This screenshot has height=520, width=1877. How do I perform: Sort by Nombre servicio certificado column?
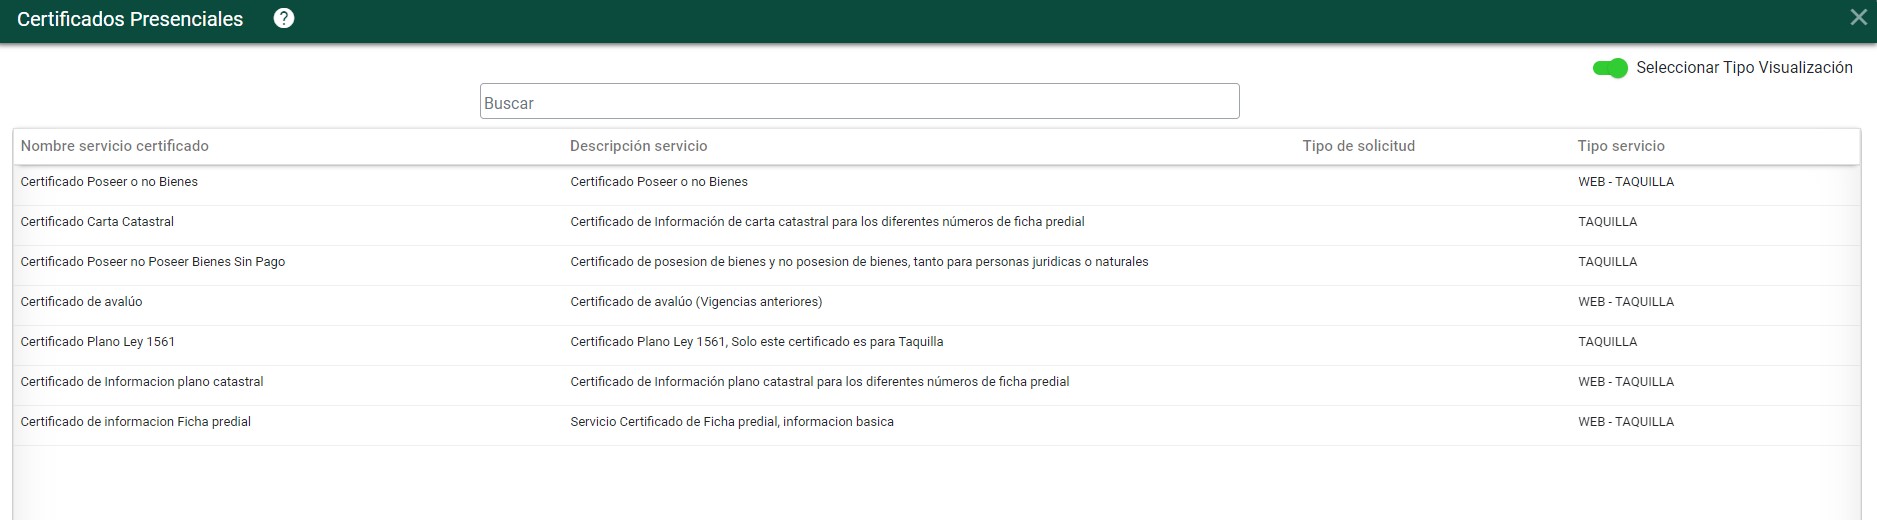[115, 146]
